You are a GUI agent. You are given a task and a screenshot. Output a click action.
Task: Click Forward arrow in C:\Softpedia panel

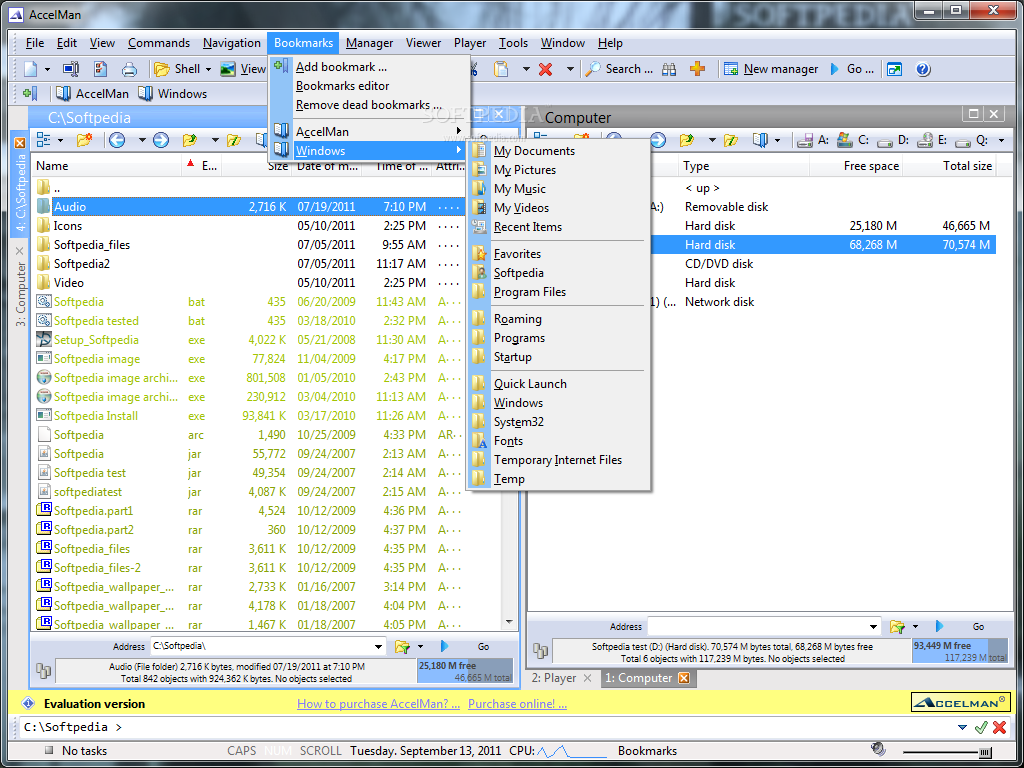[161, 140]
